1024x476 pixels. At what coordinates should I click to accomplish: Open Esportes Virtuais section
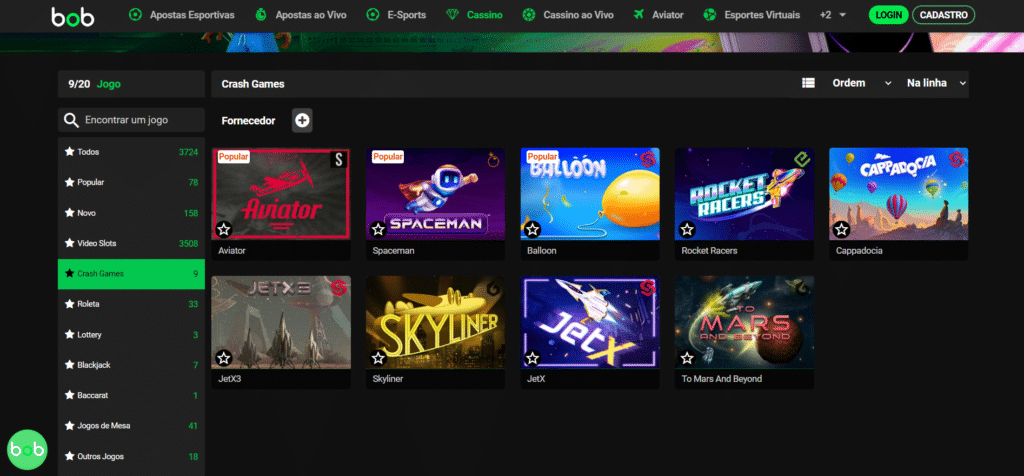tap(761, 14)
